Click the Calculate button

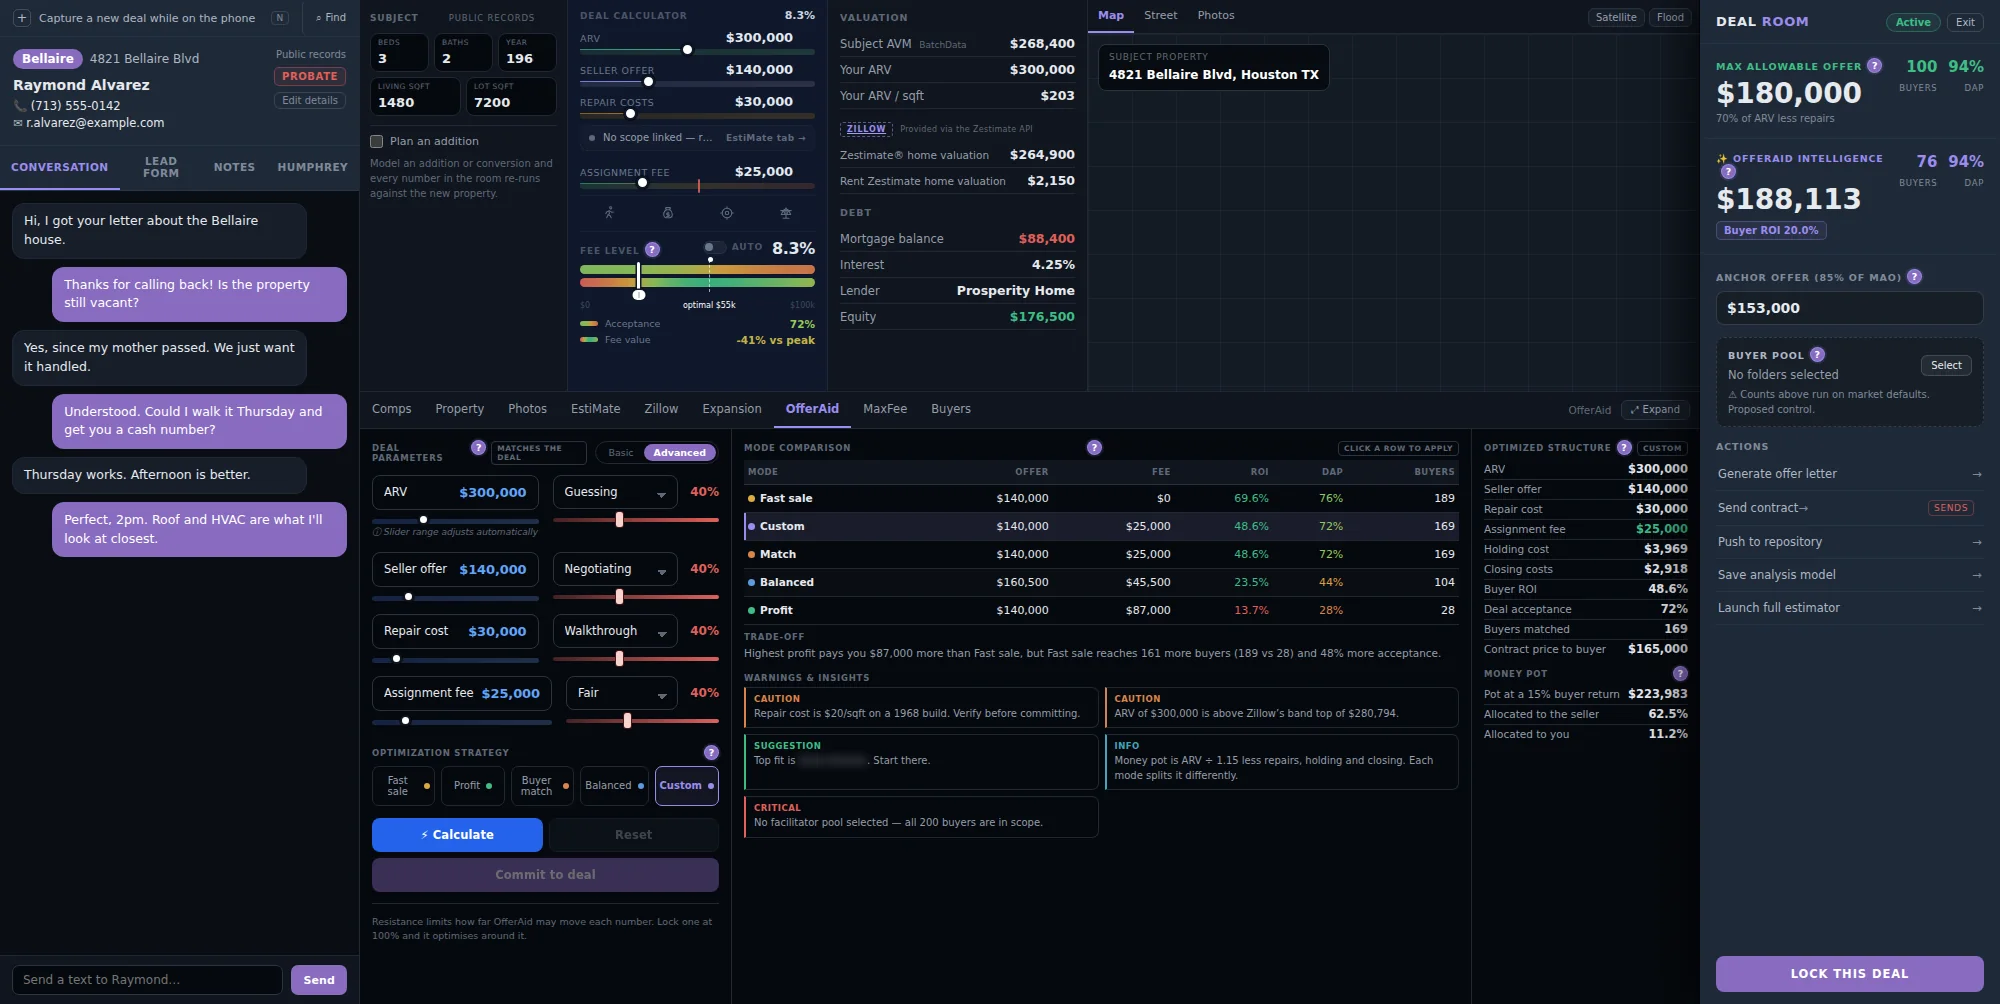pos(457,835)
